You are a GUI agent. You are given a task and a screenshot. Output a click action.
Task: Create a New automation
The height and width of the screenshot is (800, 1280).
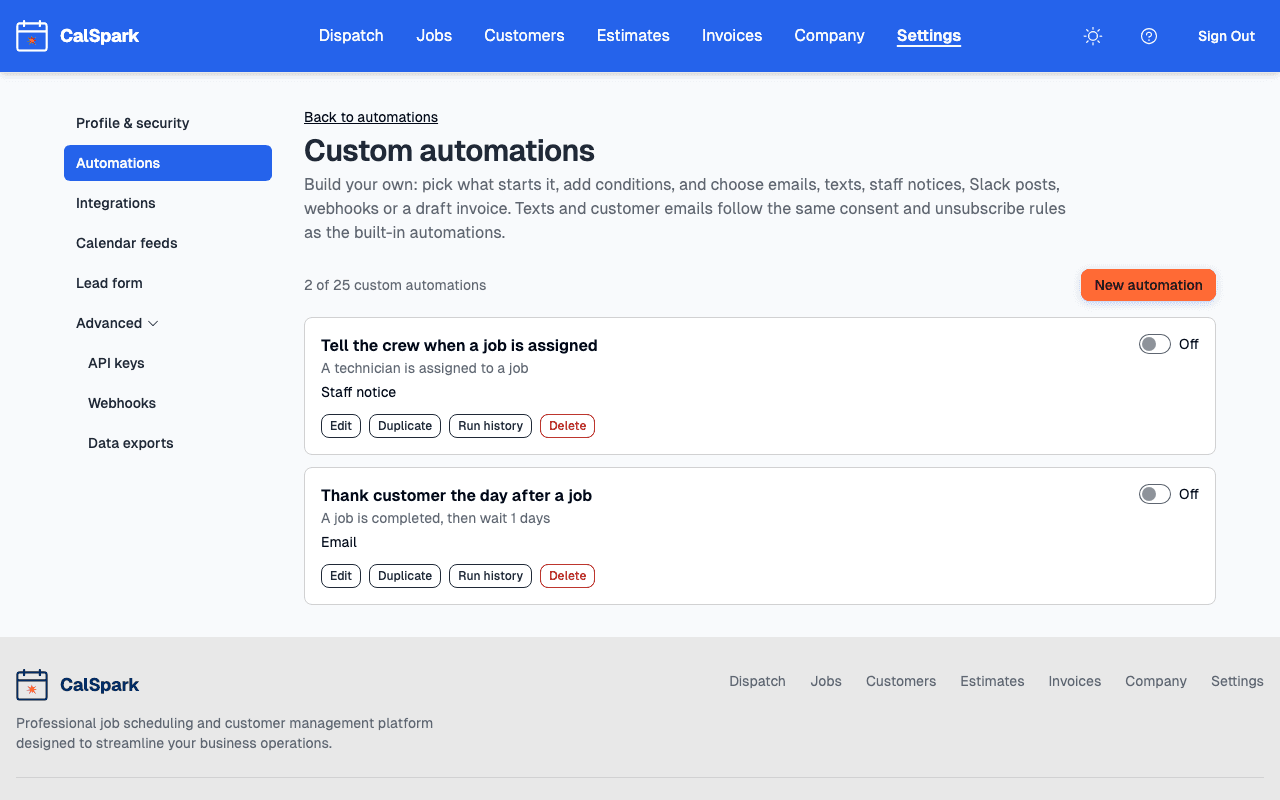coord(1148,285)
